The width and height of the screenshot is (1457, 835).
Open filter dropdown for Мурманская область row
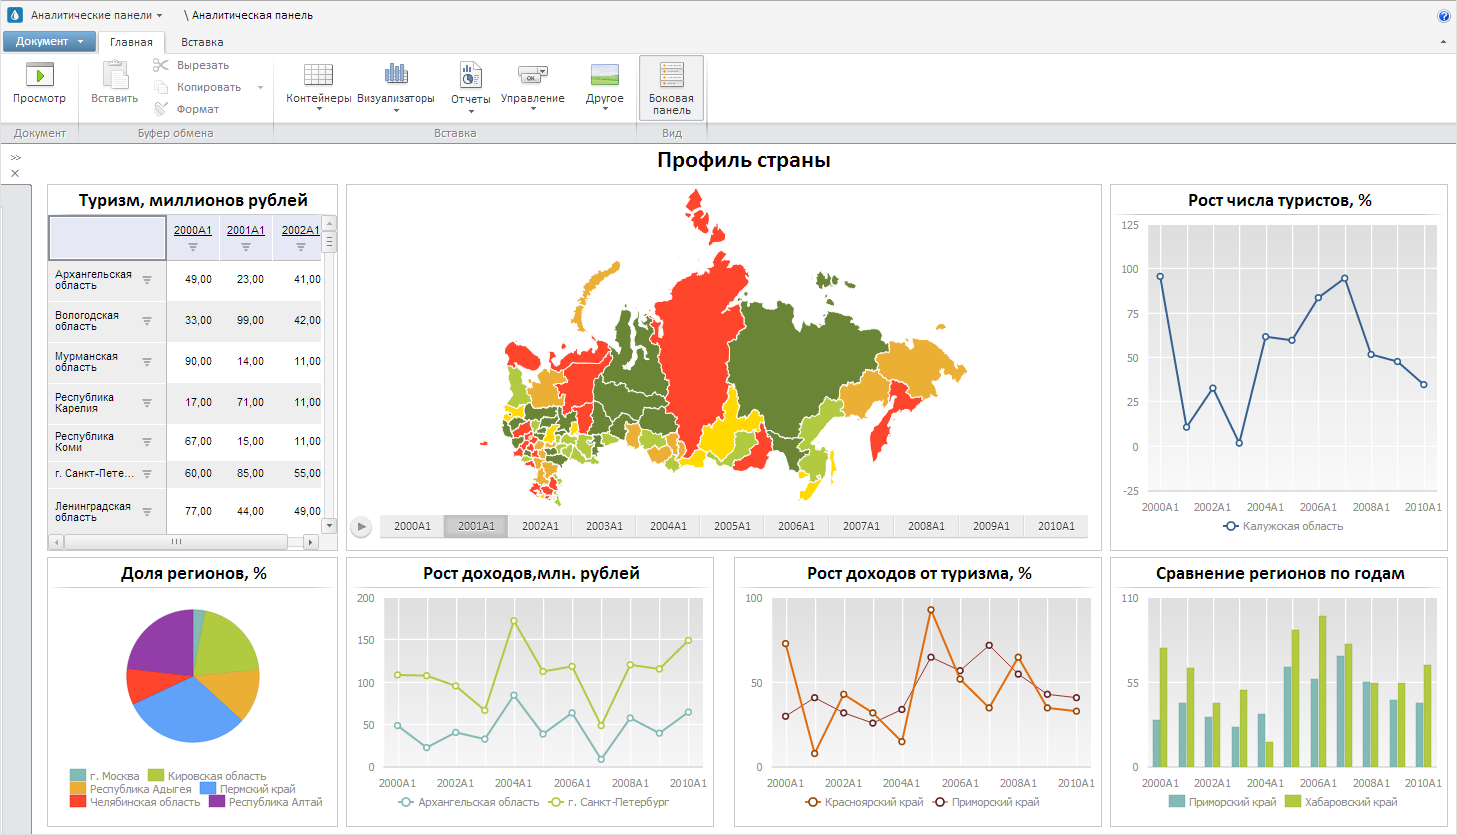[147, 362]
